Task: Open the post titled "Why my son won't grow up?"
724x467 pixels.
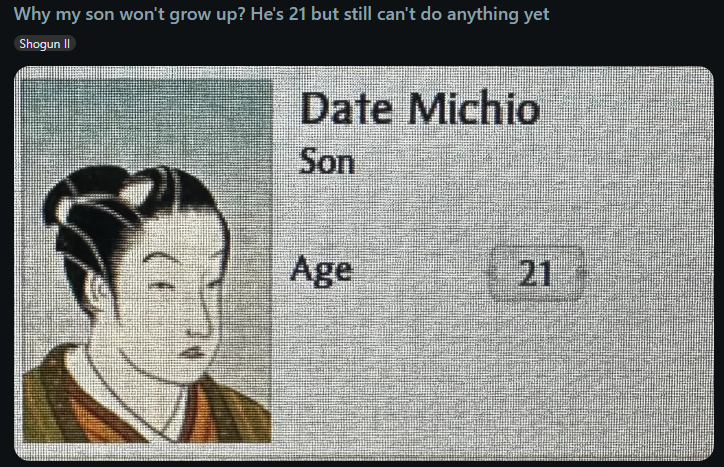Action: [x=281, y=14]
